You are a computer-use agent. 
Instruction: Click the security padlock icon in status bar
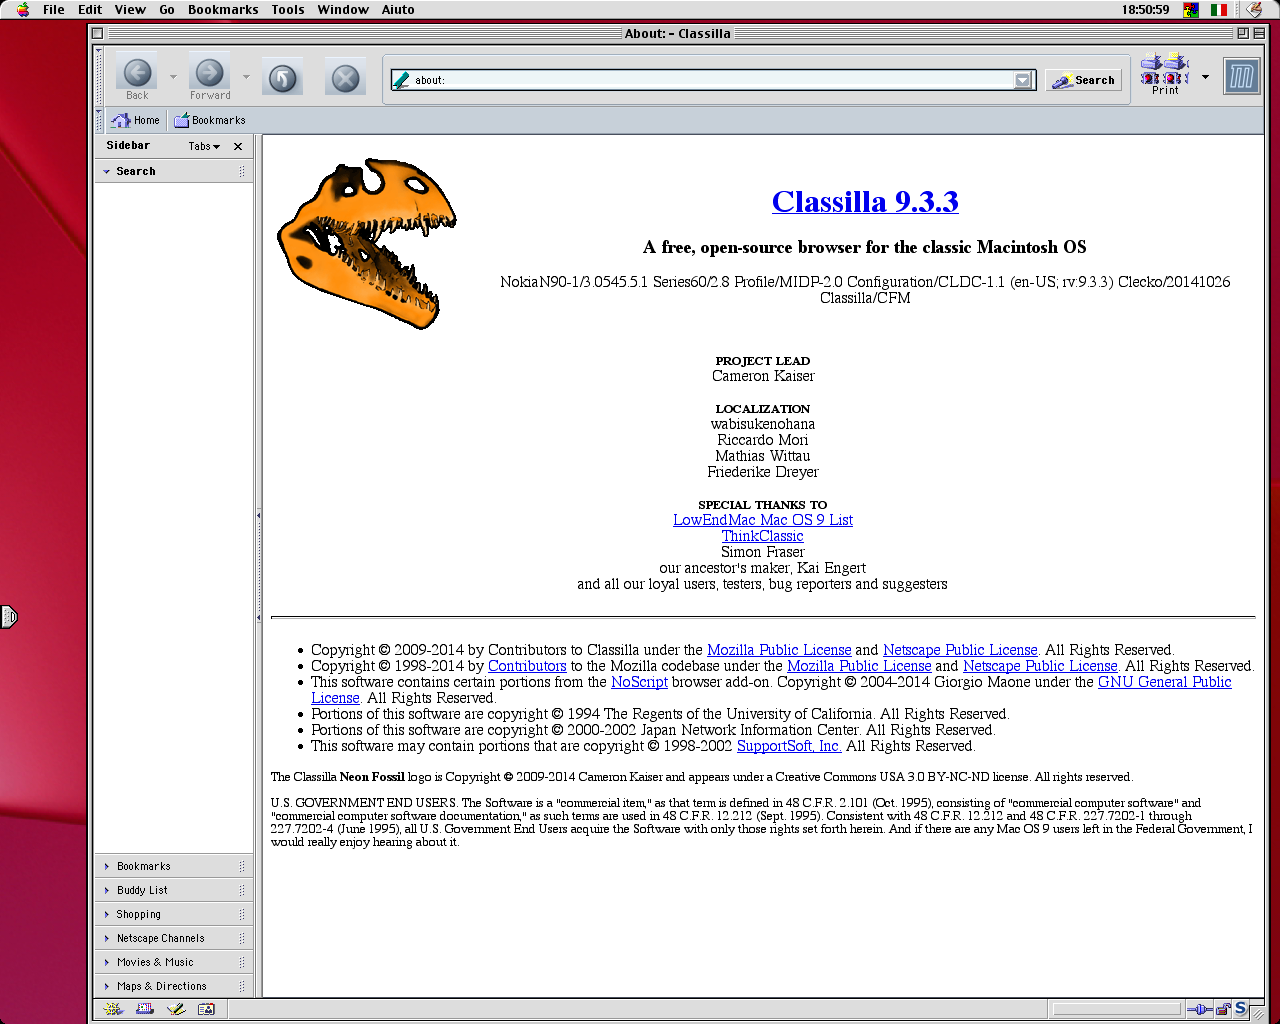[x=1223, y=1009]
